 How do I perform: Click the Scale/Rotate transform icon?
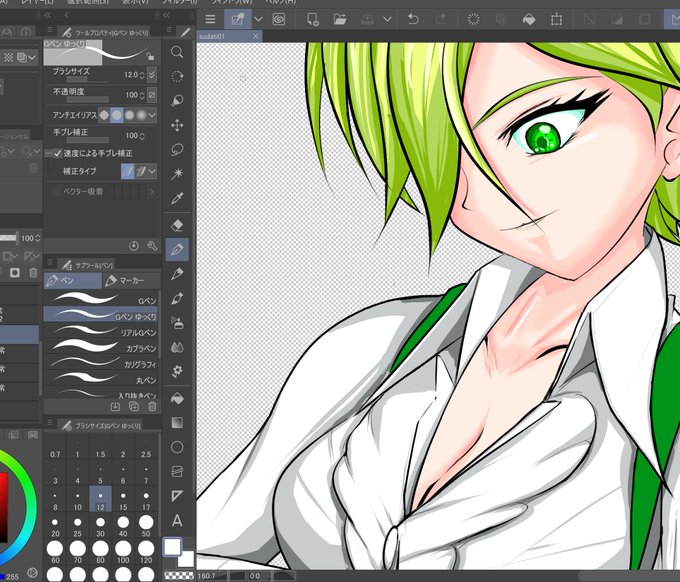pyautogui.click(x=556, y=19)
